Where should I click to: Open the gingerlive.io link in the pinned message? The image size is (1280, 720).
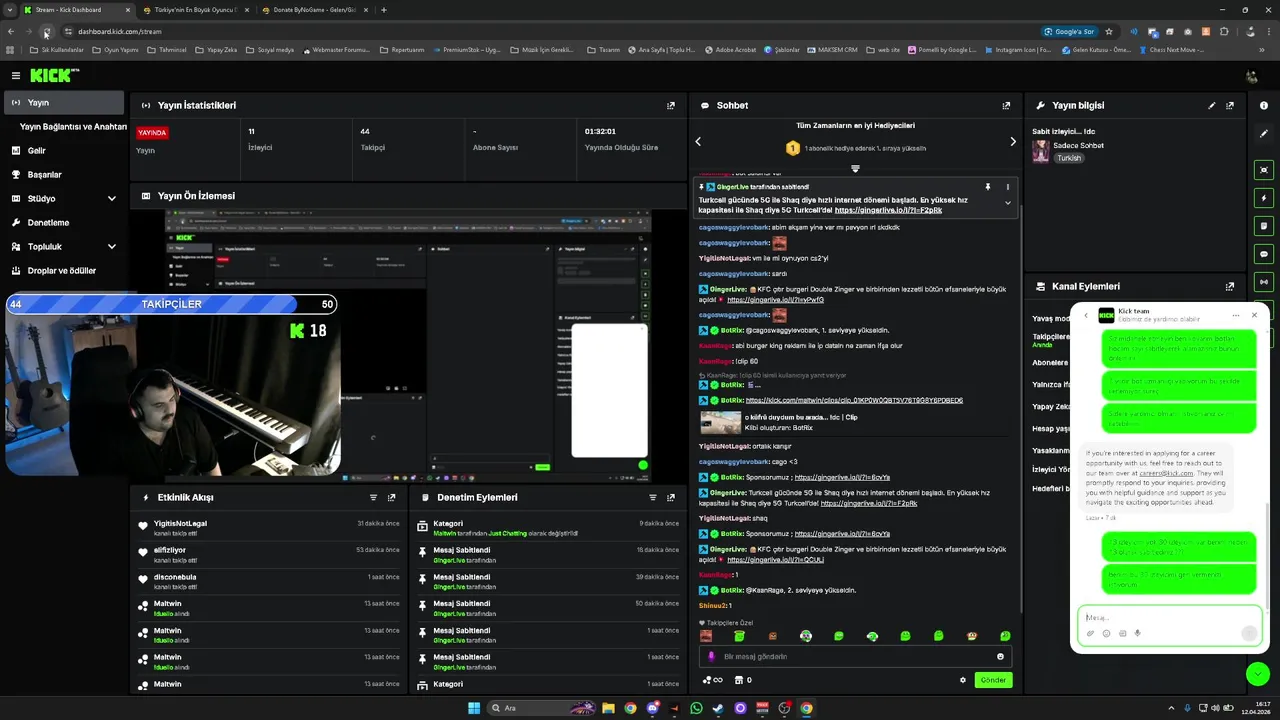(x=888, y=210)
